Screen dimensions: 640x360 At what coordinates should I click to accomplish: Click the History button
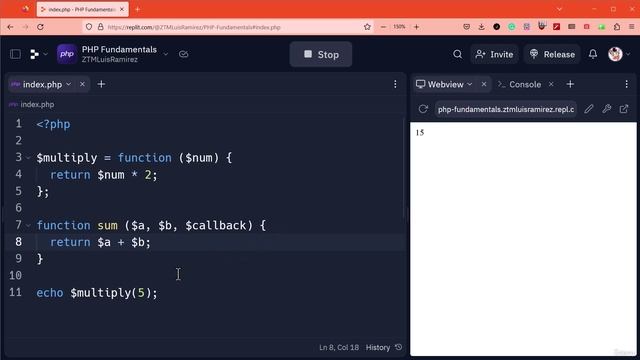tap(384, 347)
